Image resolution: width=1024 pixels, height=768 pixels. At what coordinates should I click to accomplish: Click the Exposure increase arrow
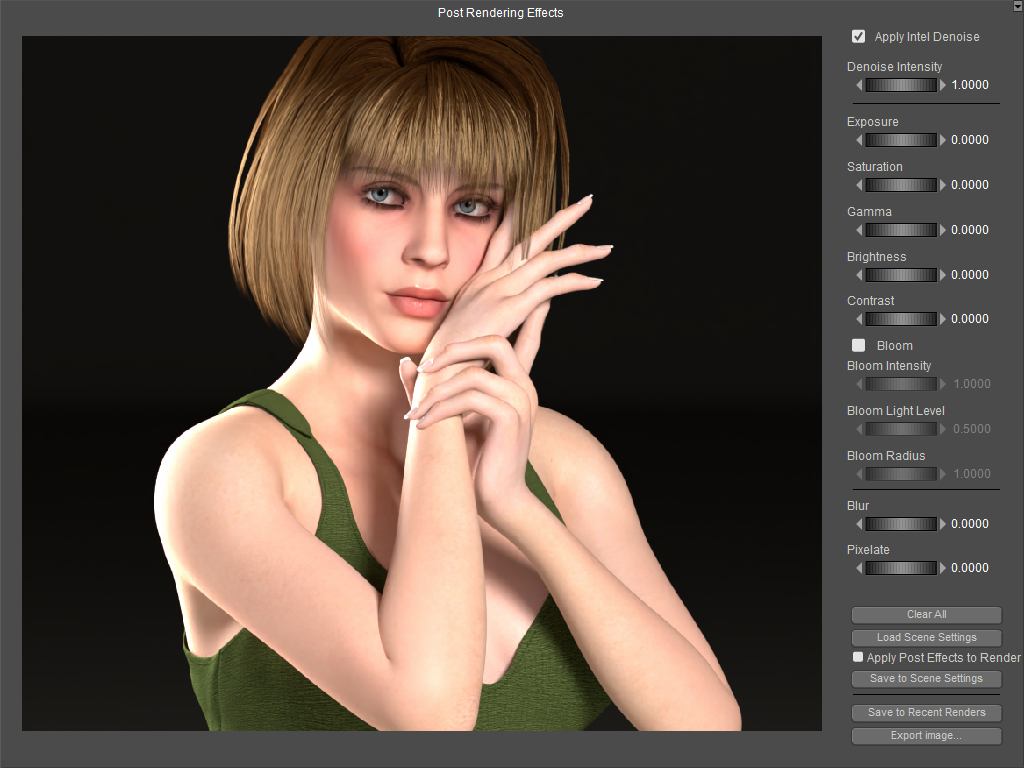[943, 140]
